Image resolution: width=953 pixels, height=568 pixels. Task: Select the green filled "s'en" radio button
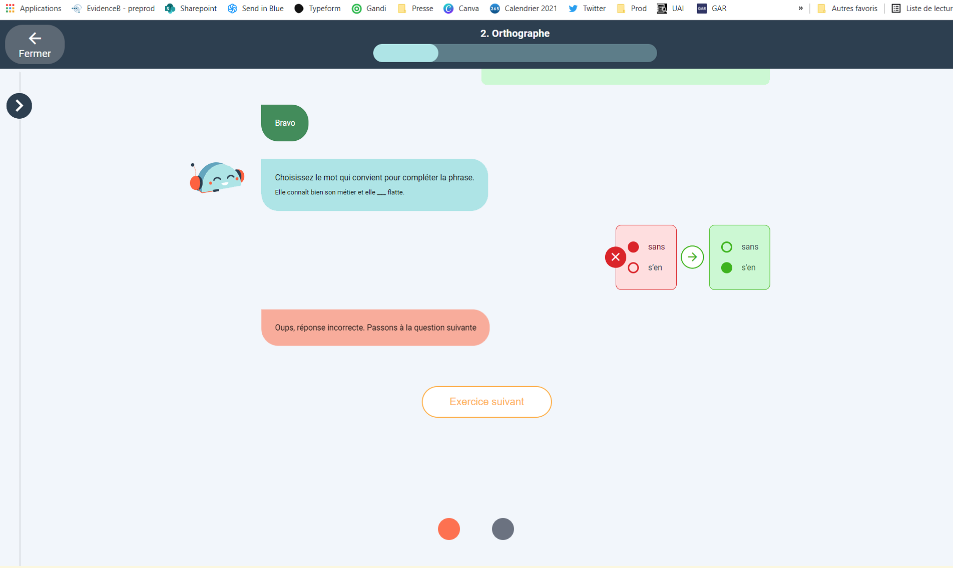(x=726, y=267)
